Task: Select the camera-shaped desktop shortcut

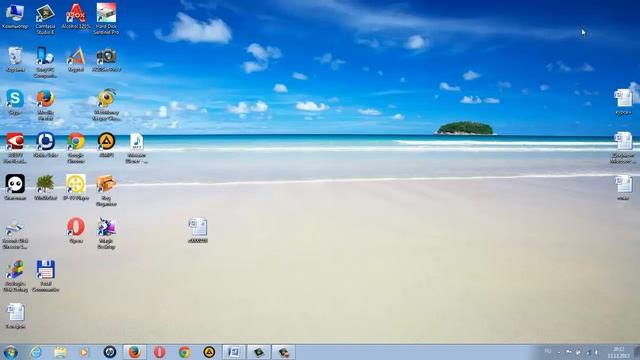Action: (106, 60)
